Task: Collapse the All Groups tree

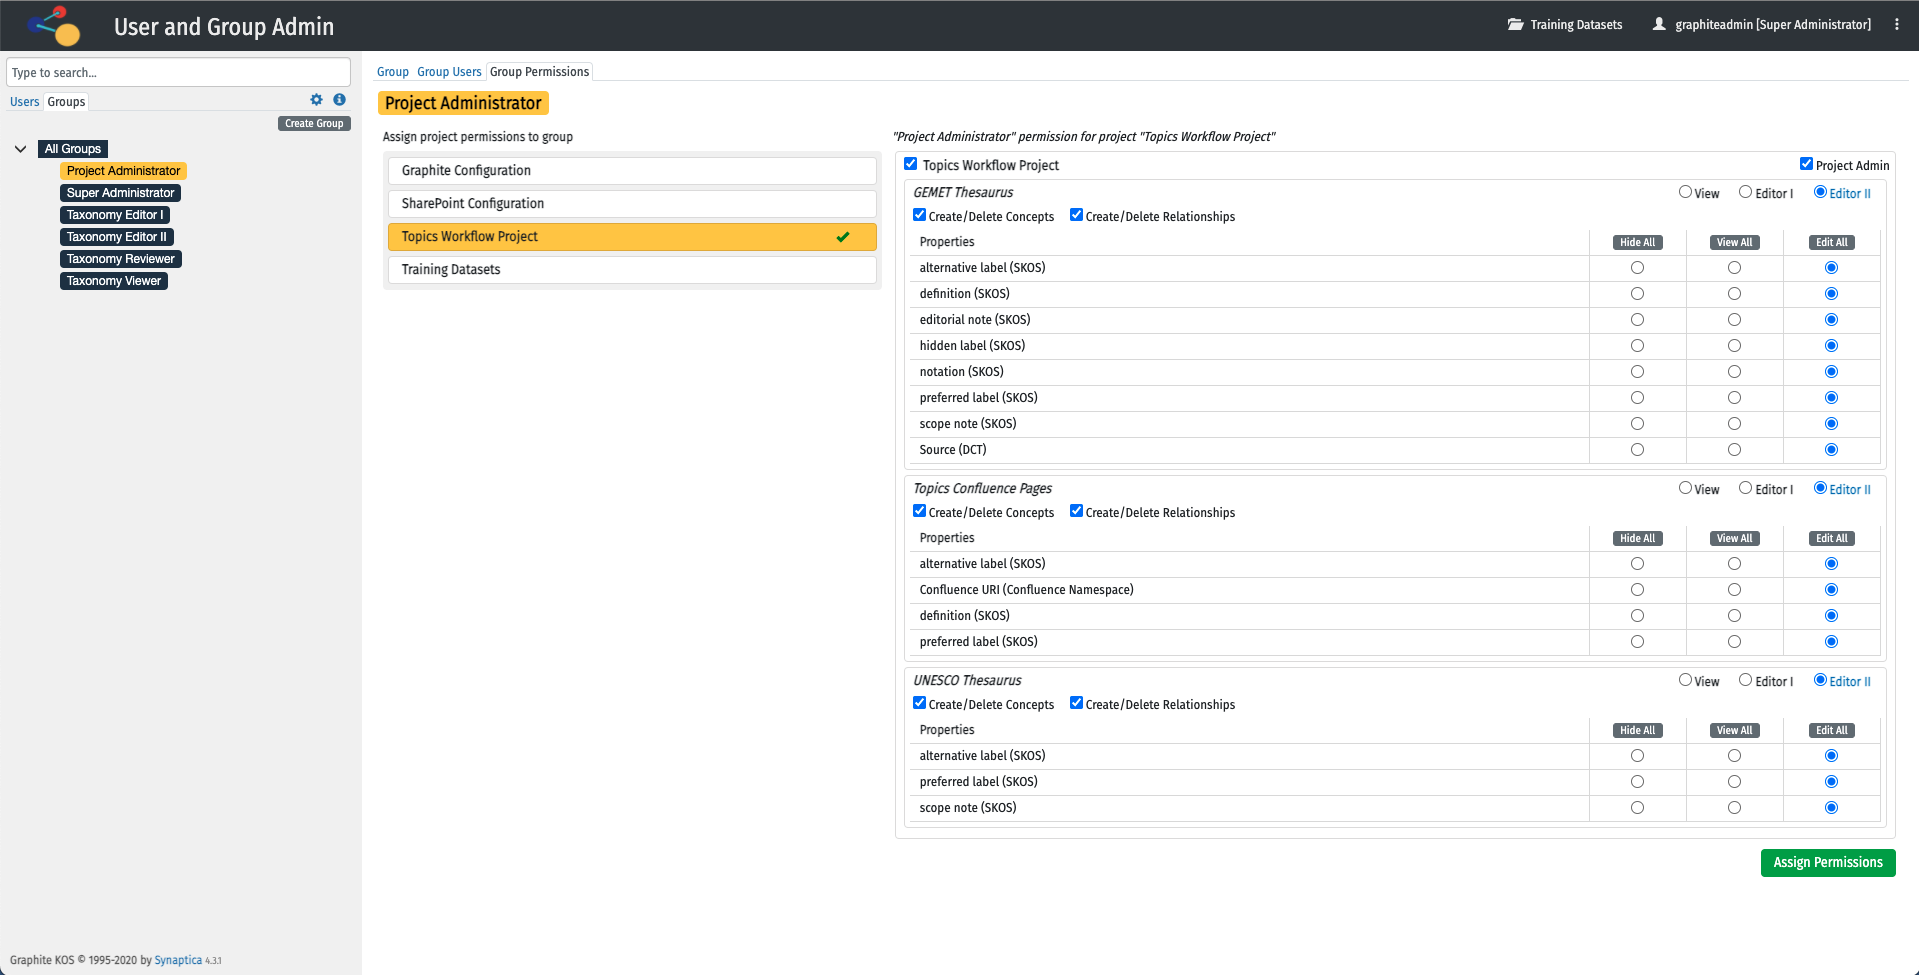Action: (x=20, y=149)
